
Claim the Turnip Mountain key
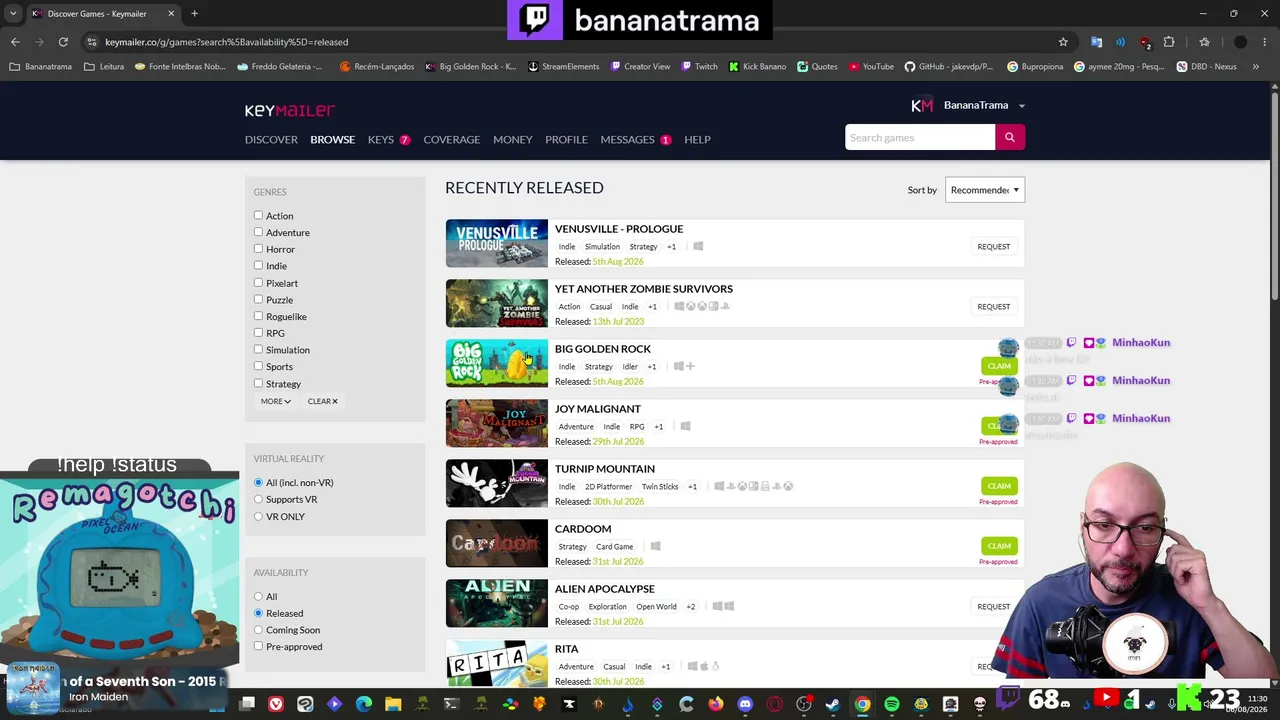(999, 486)
